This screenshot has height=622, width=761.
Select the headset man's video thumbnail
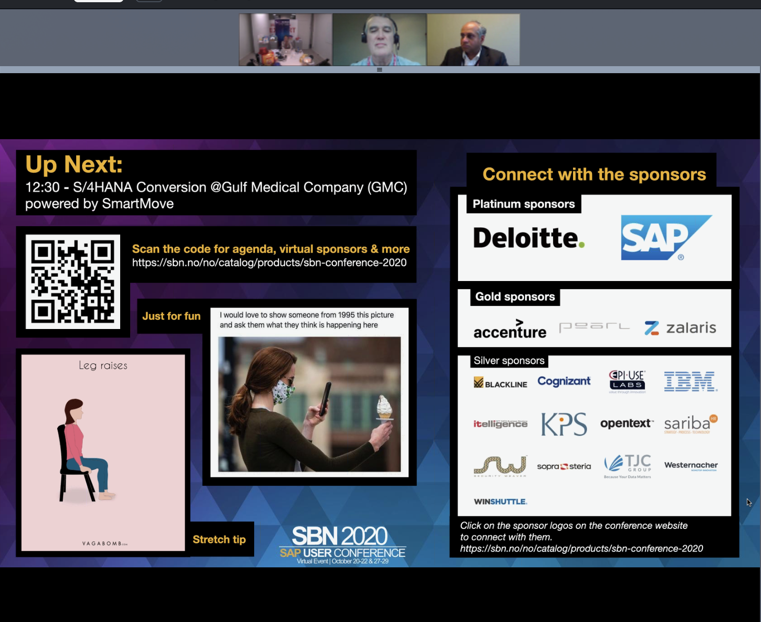[x=380, y=39]
